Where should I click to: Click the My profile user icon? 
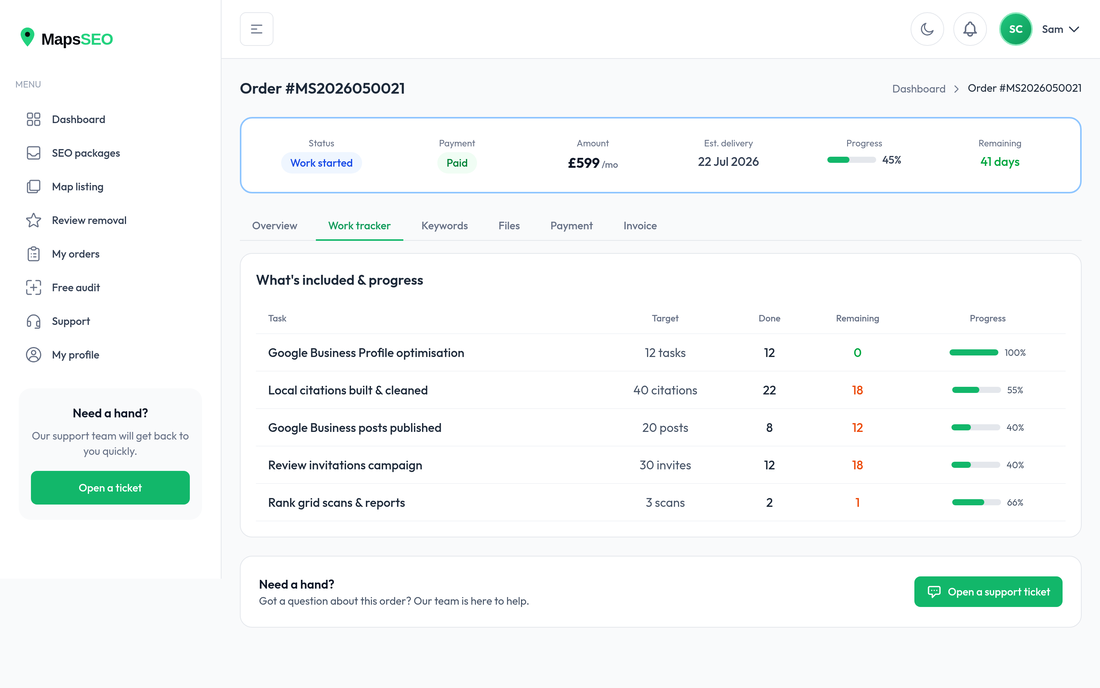[x=33, y=355]
